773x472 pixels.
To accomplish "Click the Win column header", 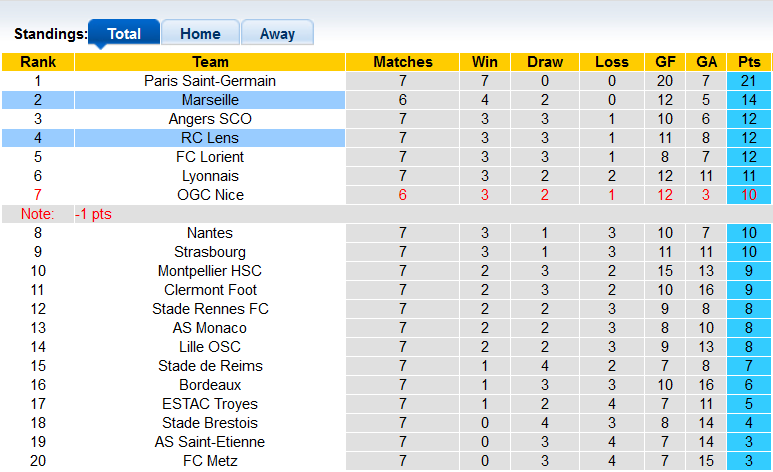I will pos(485,62).
